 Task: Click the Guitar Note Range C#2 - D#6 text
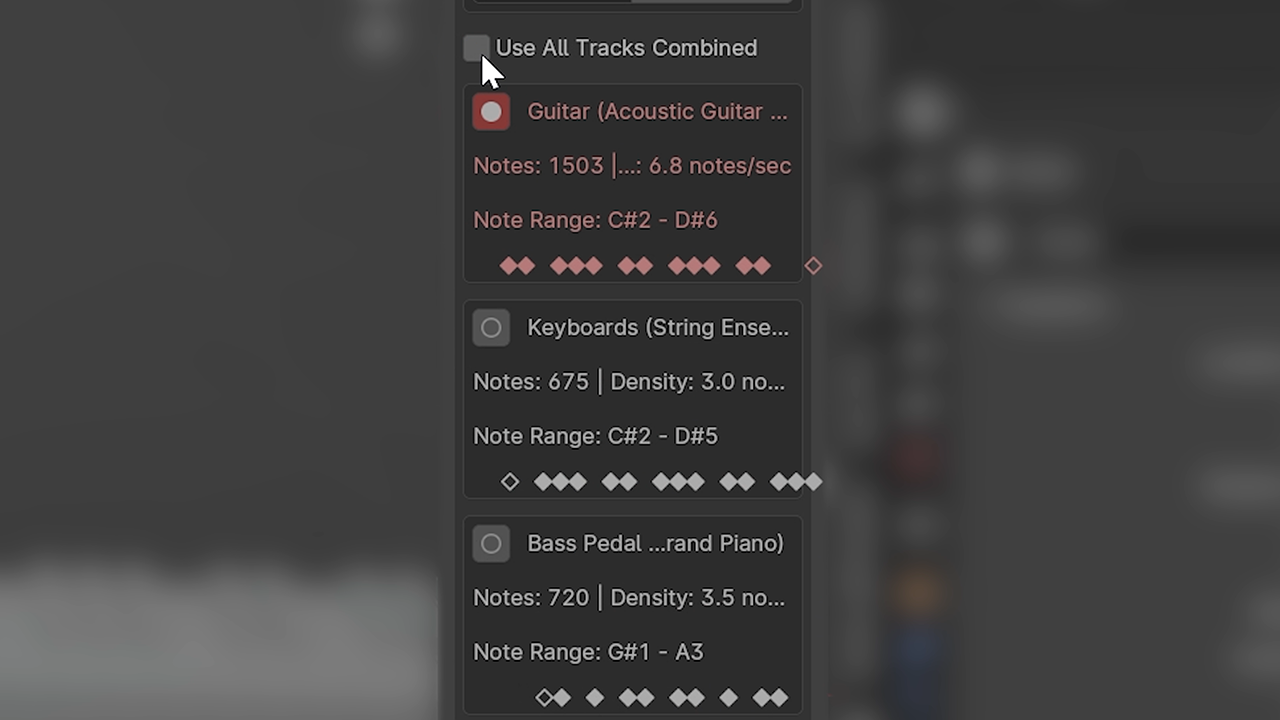click(x=595, y=220)
